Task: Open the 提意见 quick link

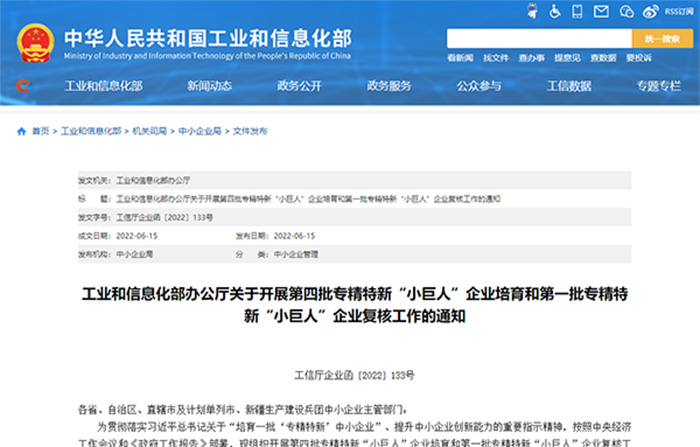Action: 567,58
